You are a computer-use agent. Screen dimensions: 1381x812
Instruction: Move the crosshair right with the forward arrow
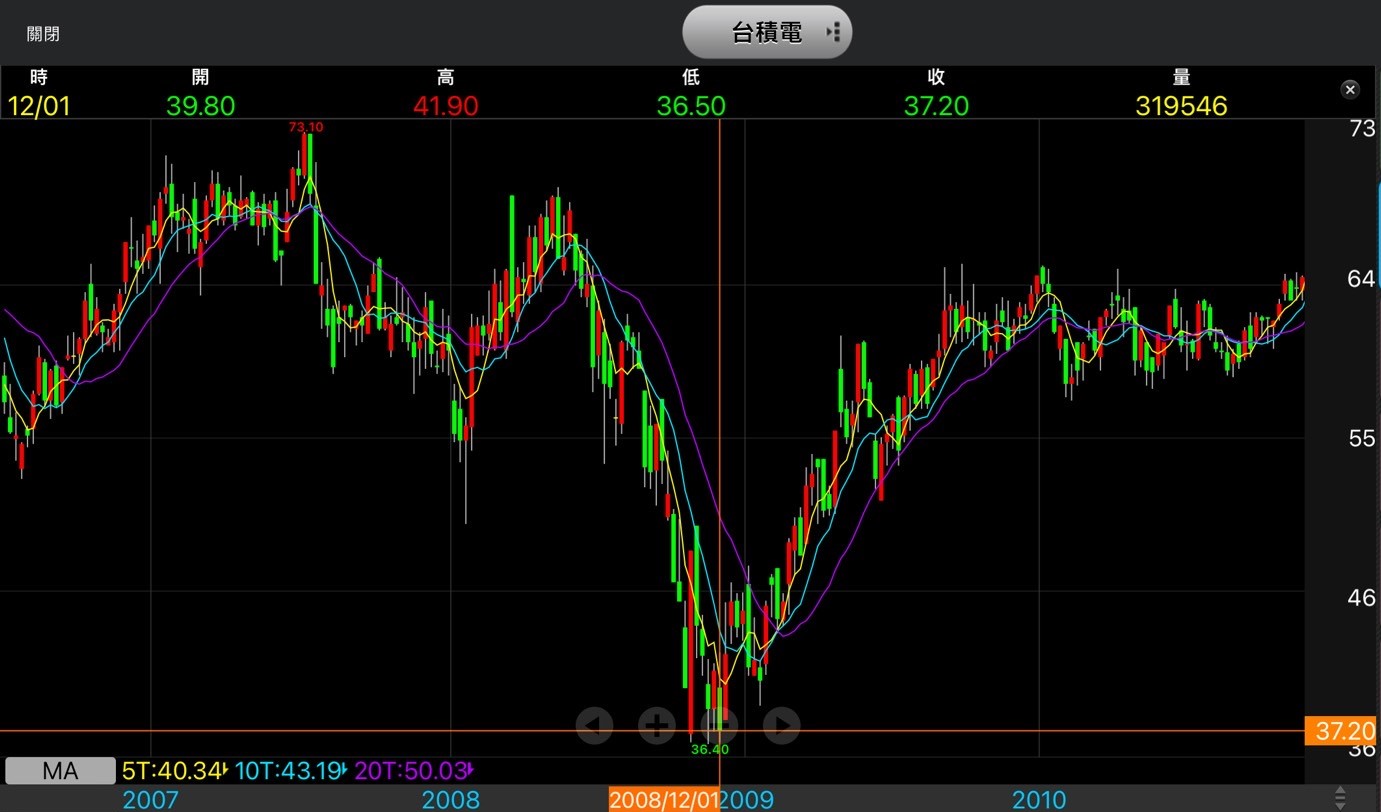click(x=781, y=725)
